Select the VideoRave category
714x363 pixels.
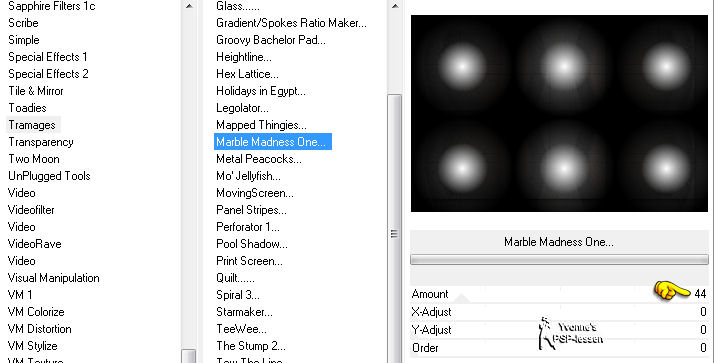(x=35, y=244)
